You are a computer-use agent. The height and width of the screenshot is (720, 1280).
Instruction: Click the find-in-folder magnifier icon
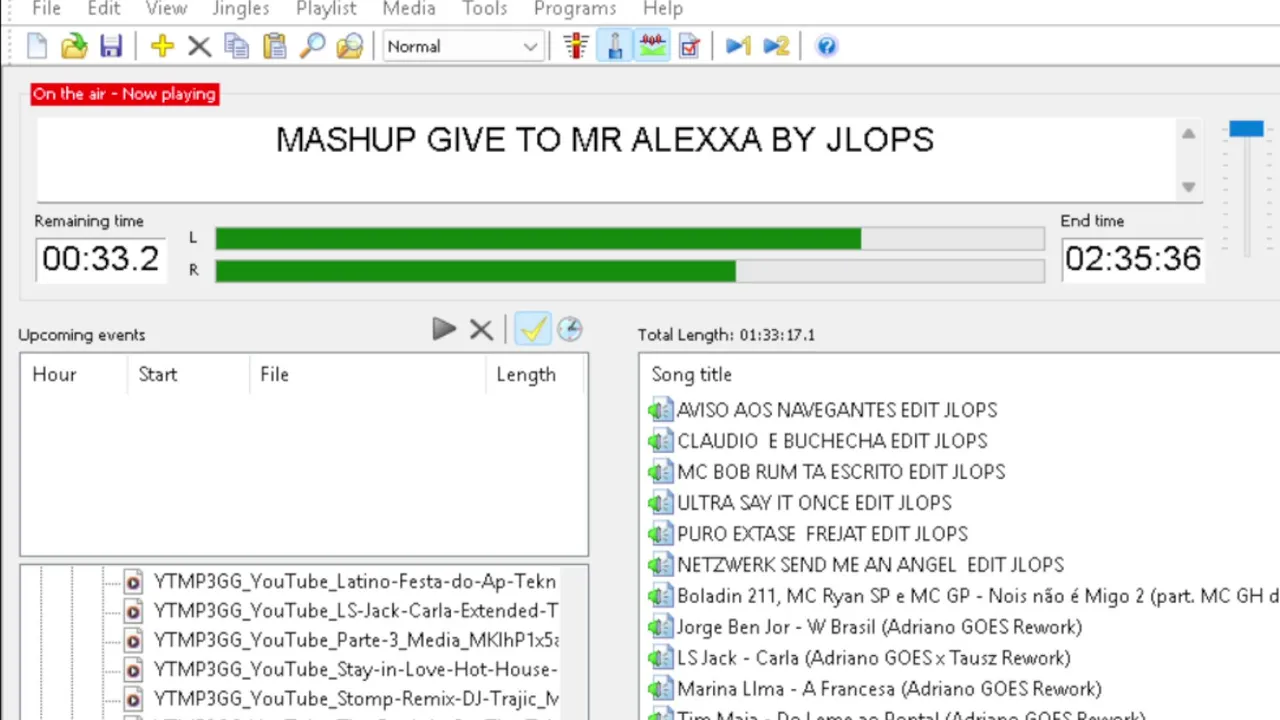pyautogui.click(x=349, y=46)
